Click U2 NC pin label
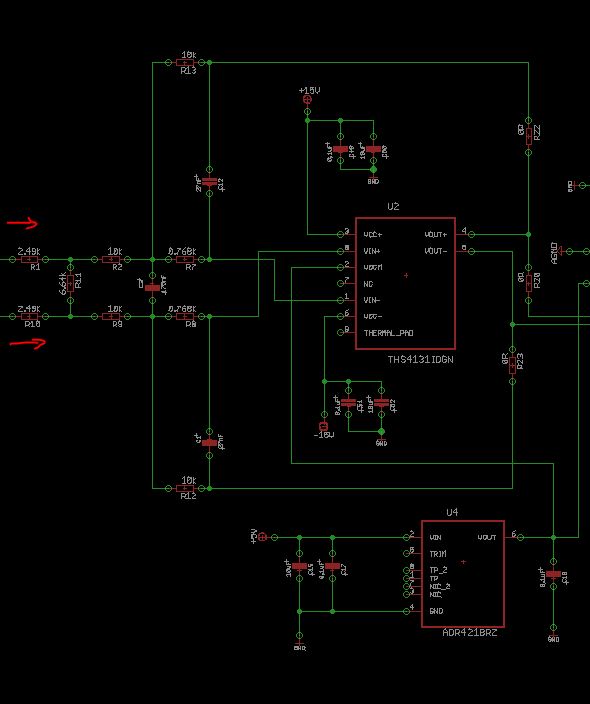The image size is (590, 704). coord(368,284)
